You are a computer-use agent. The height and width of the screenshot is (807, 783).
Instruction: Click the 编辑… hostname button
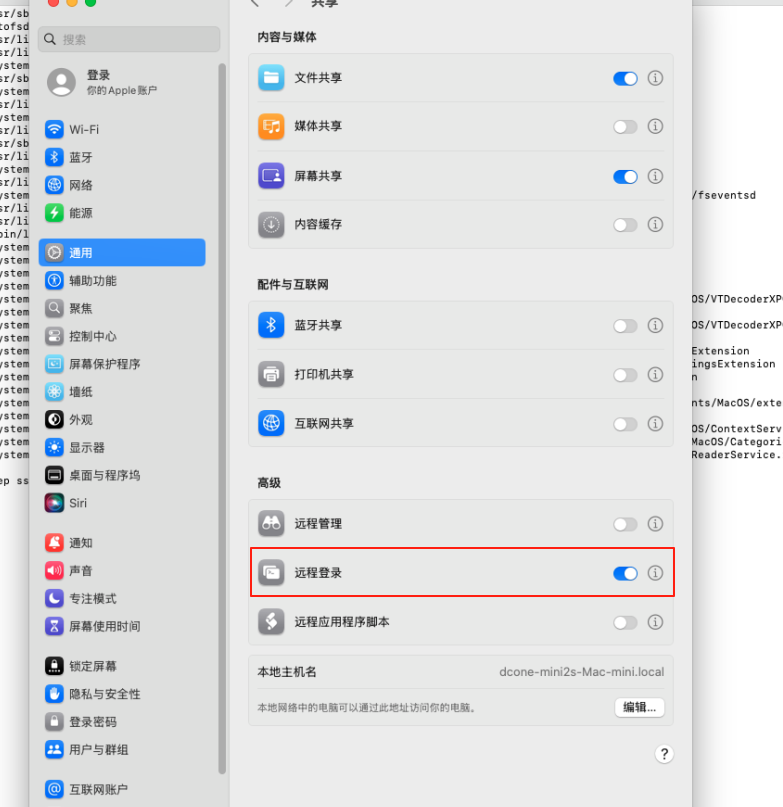pos(639,708)
